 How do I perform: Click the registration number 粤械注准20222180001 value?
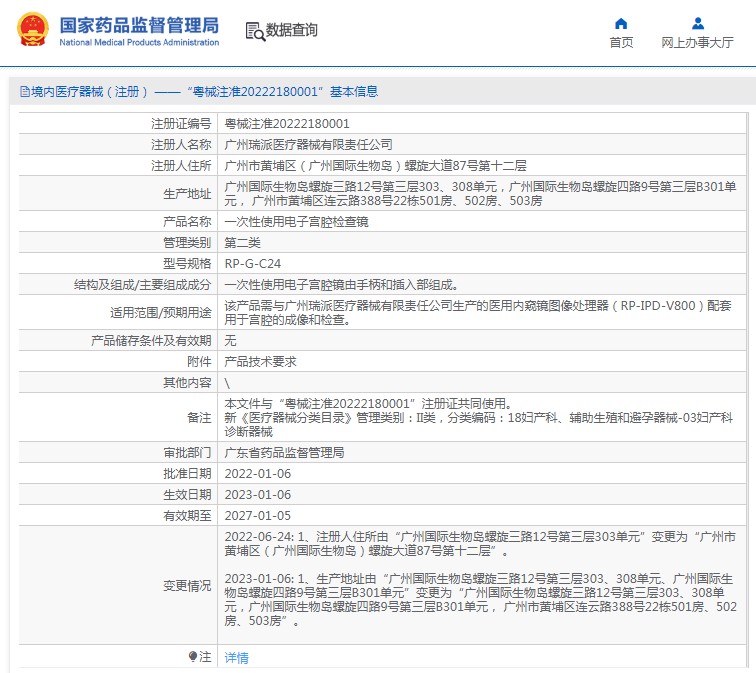point(287,124)
